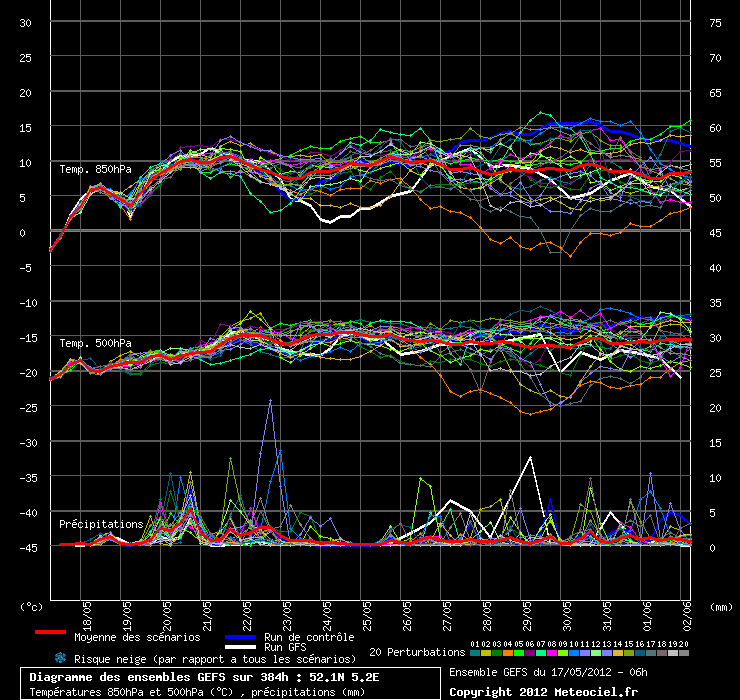Select perturbation 06 purple swatch
The height and width of the screenshot is (700, 740).
coord(530,653)
